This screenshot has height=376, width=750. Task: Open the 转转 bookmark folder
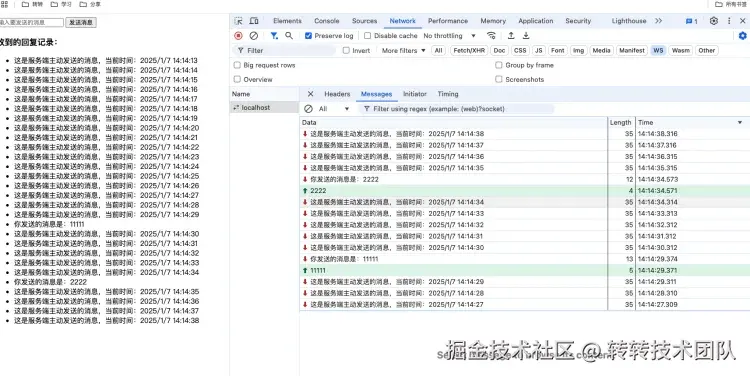click(x=33, y=4)
